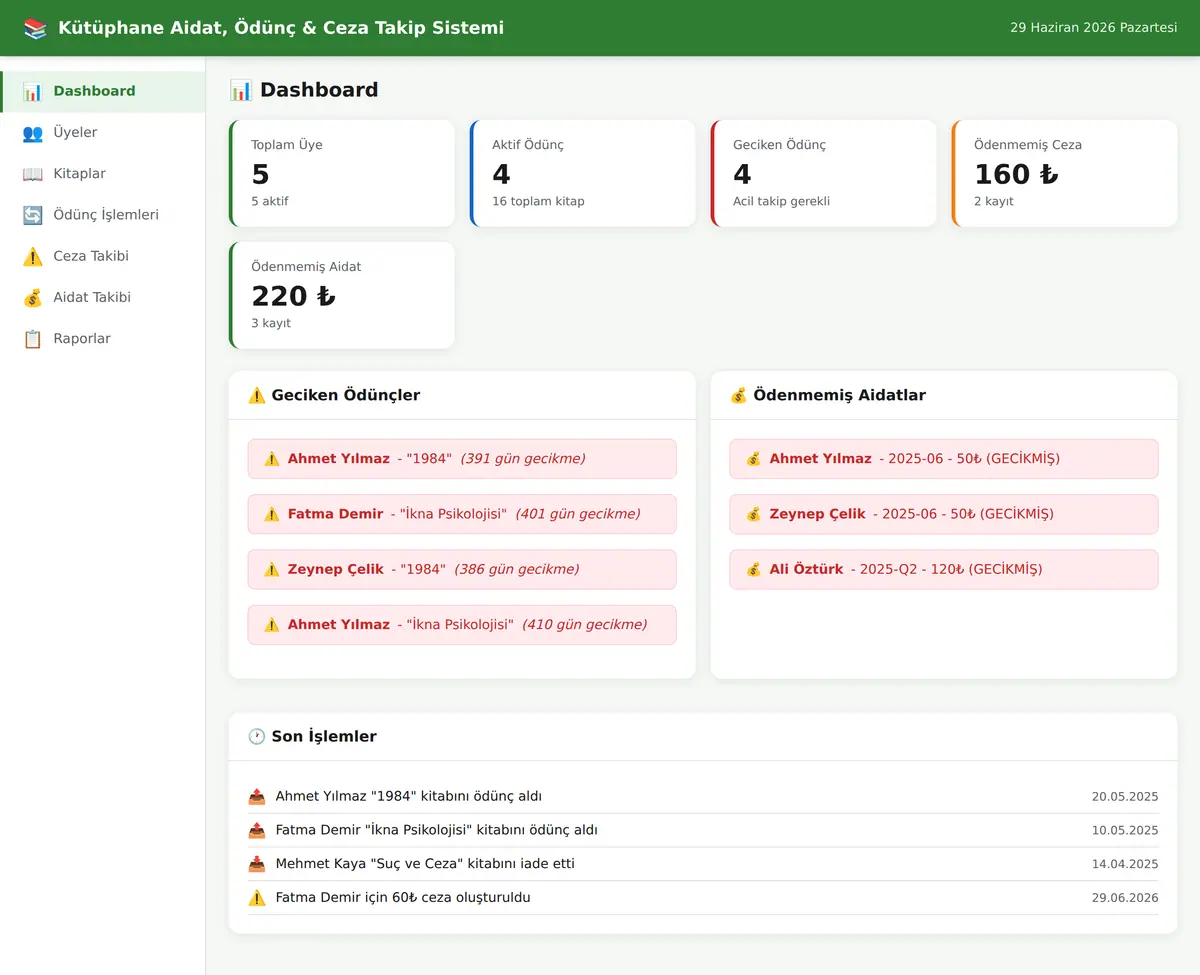
Task: Navigate to Ödünç İşlemleri
Action: pyautogui.click(x=103, y=215)
